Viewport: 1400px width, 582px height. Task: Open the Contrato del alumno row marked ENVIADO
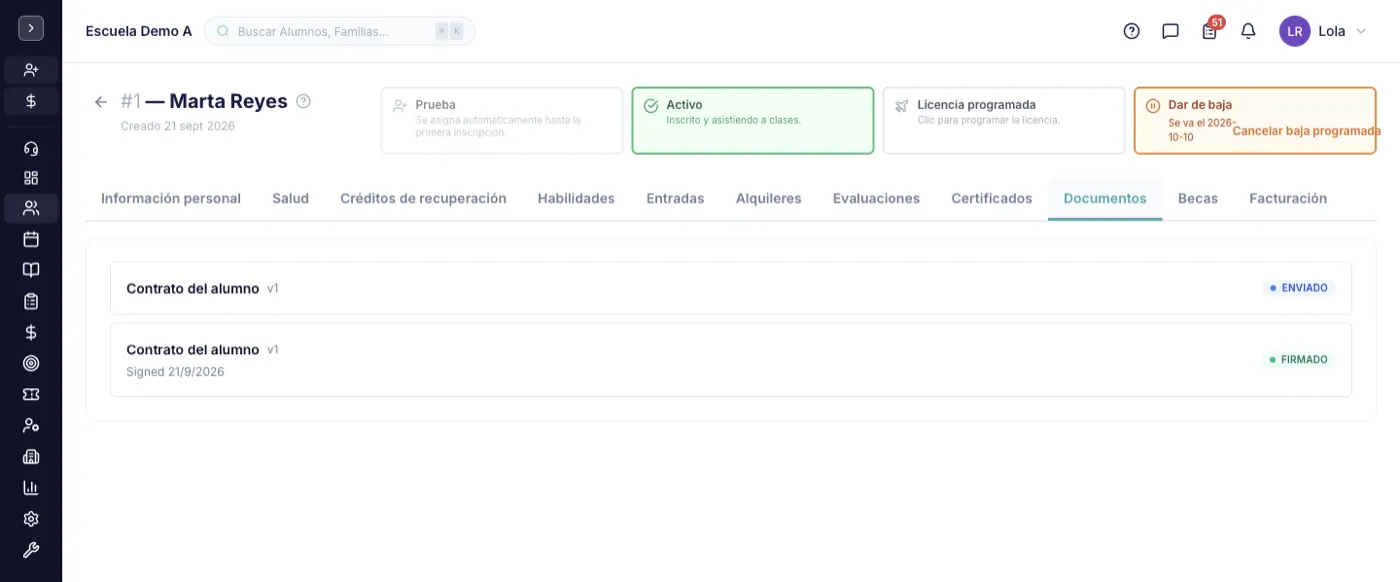click(731, 288)
